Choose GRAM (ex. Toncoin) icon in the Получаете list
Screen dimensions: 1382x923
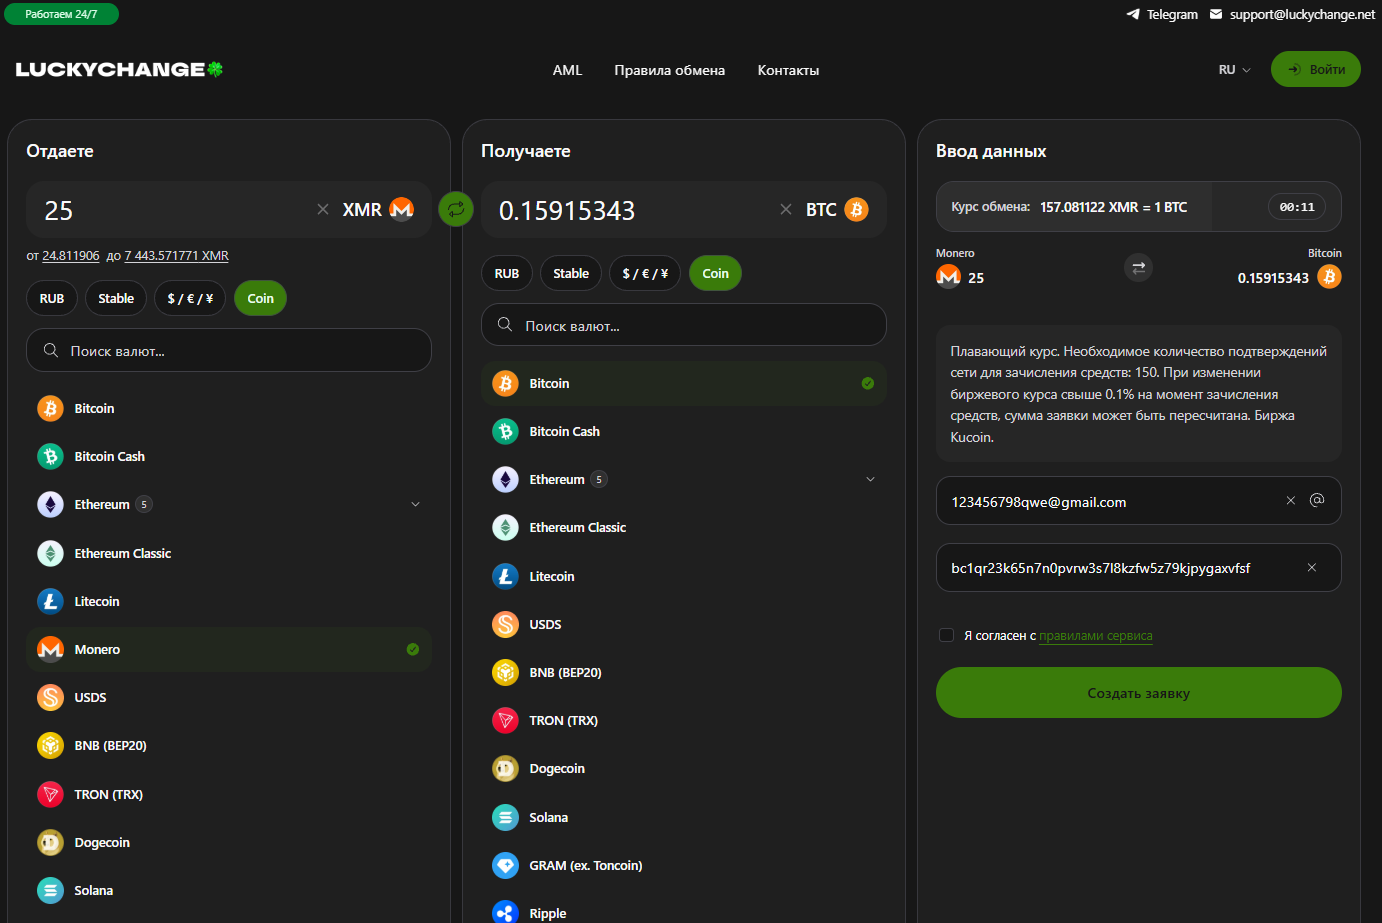[x=505, y=865]
